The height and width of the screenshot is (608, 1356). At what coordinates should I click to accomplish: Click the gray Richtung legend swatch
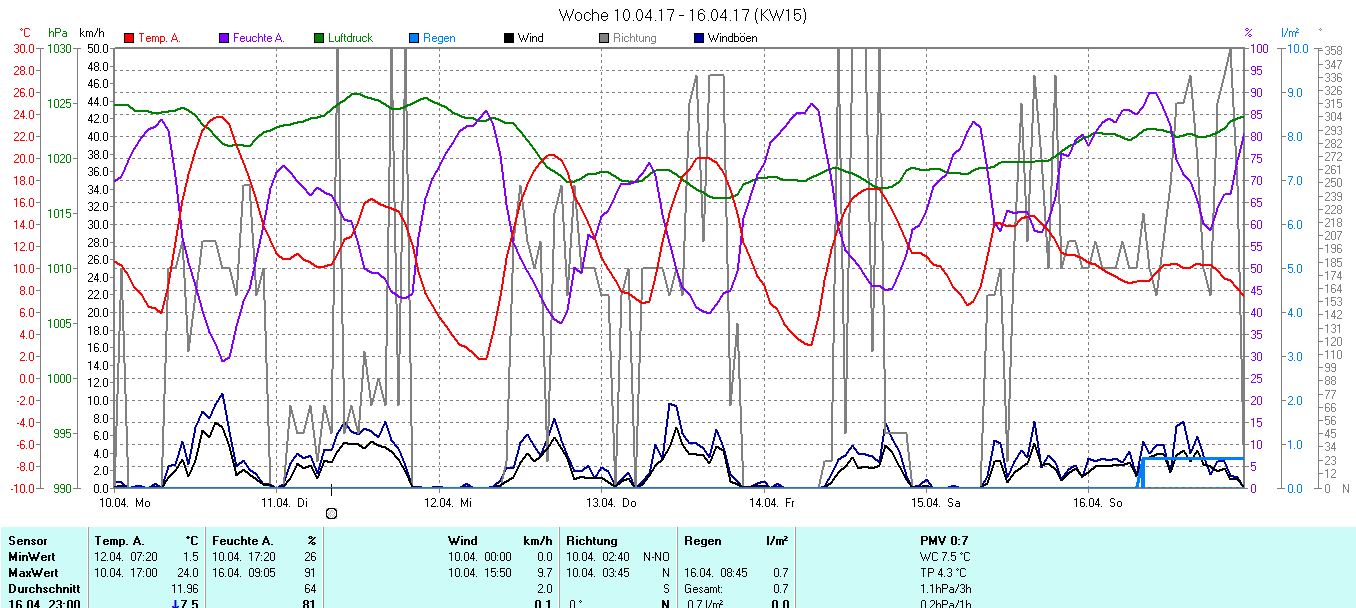point(604,38)
